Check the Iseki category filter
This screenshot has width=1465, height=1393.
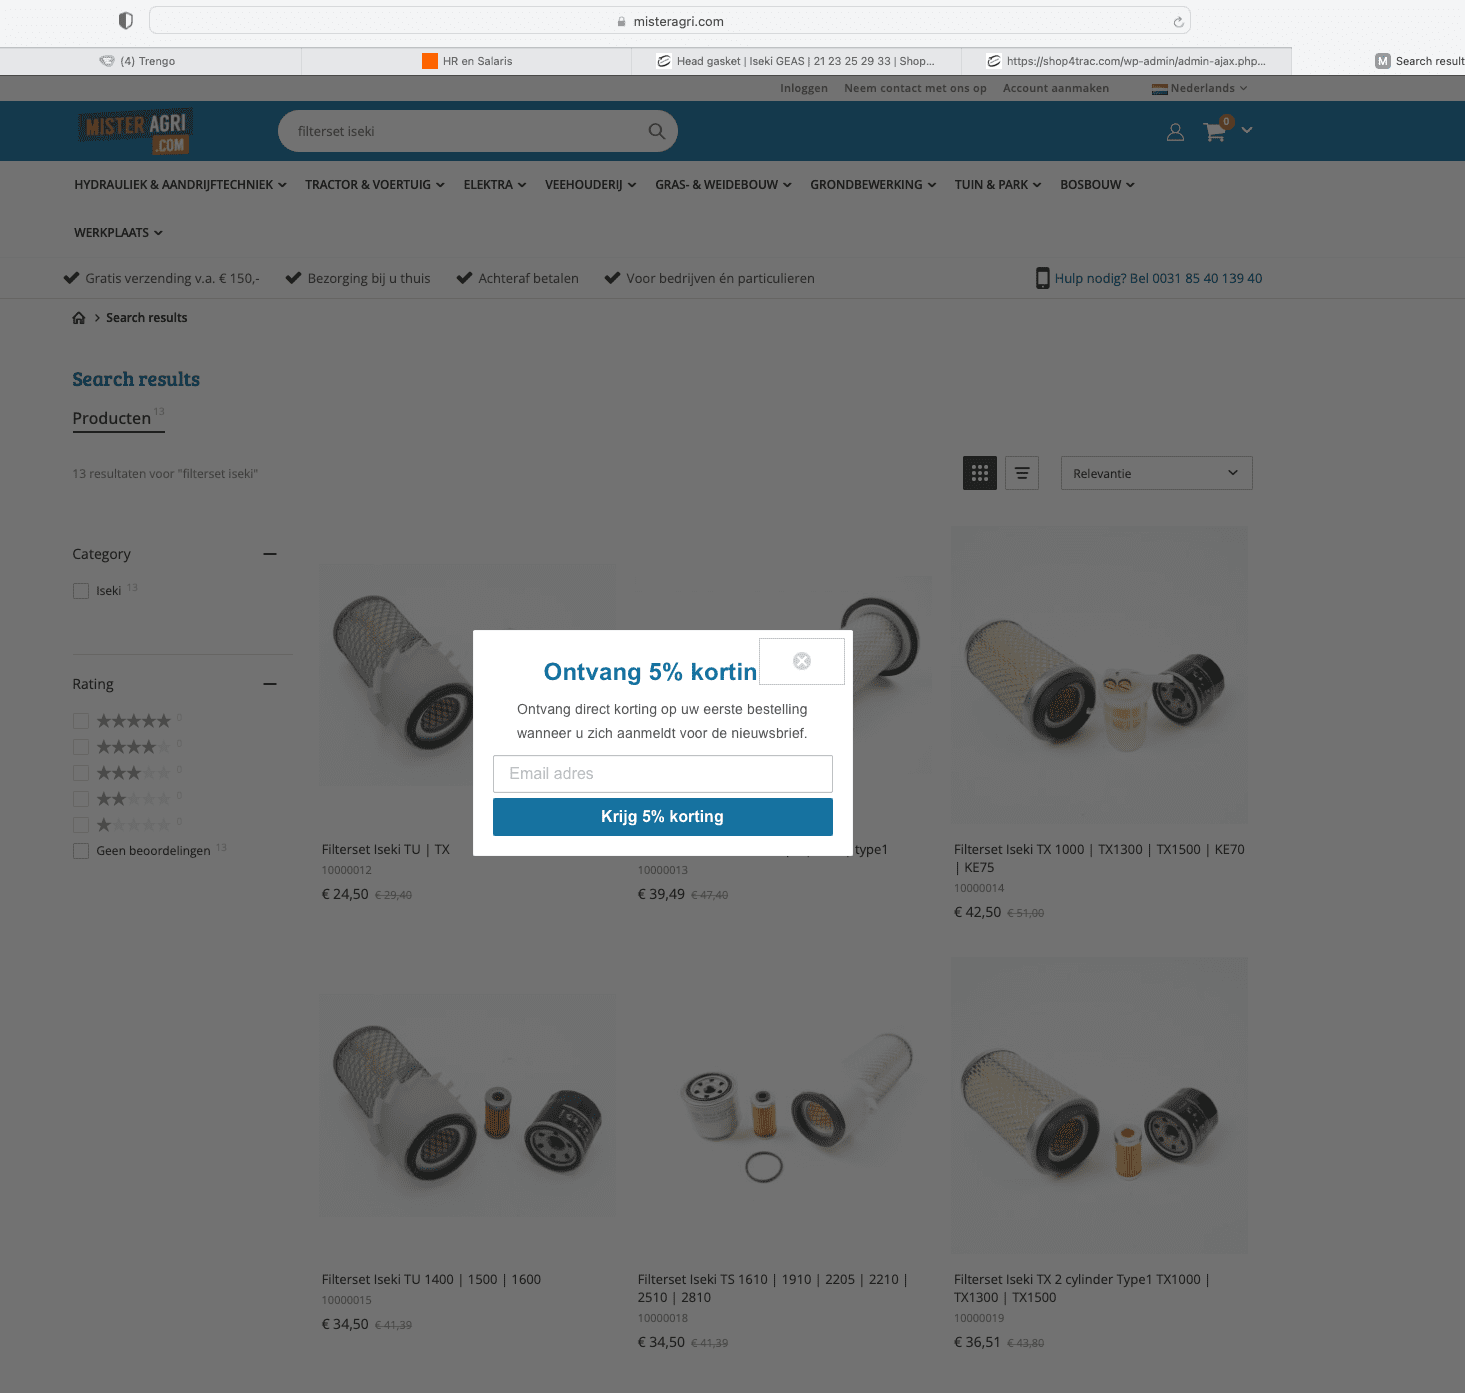coord(81,591)
